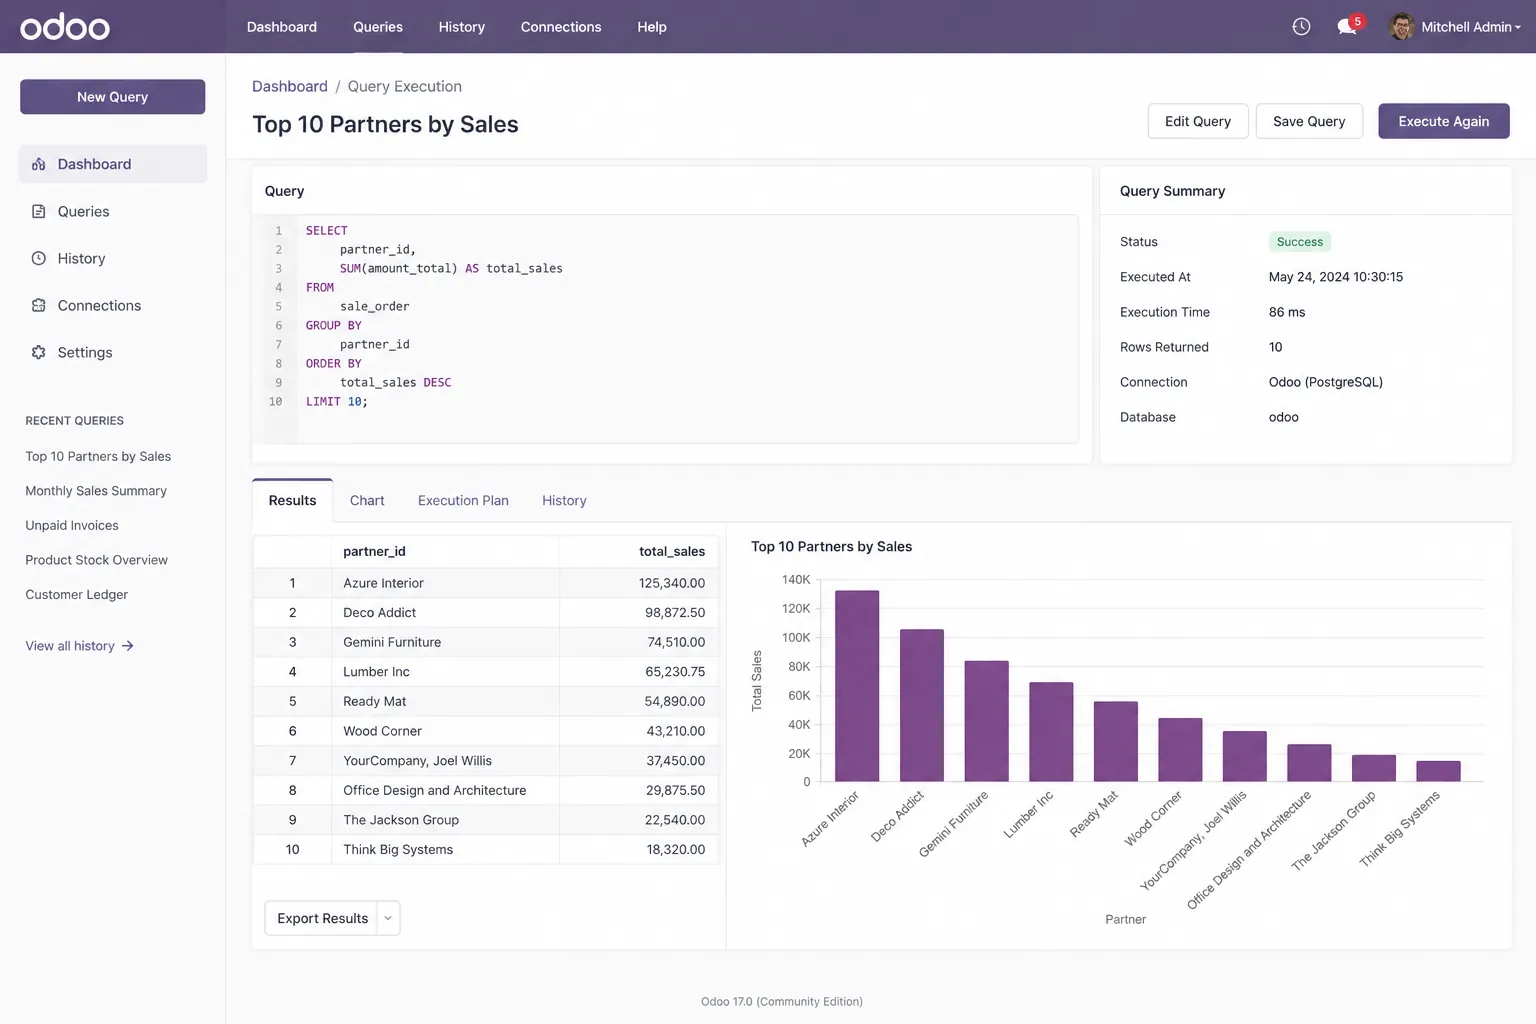Expand Export Results dropdown arrow
Image resolution: width=1536 pixels, height=1024 pixels.
click(388, 918)
